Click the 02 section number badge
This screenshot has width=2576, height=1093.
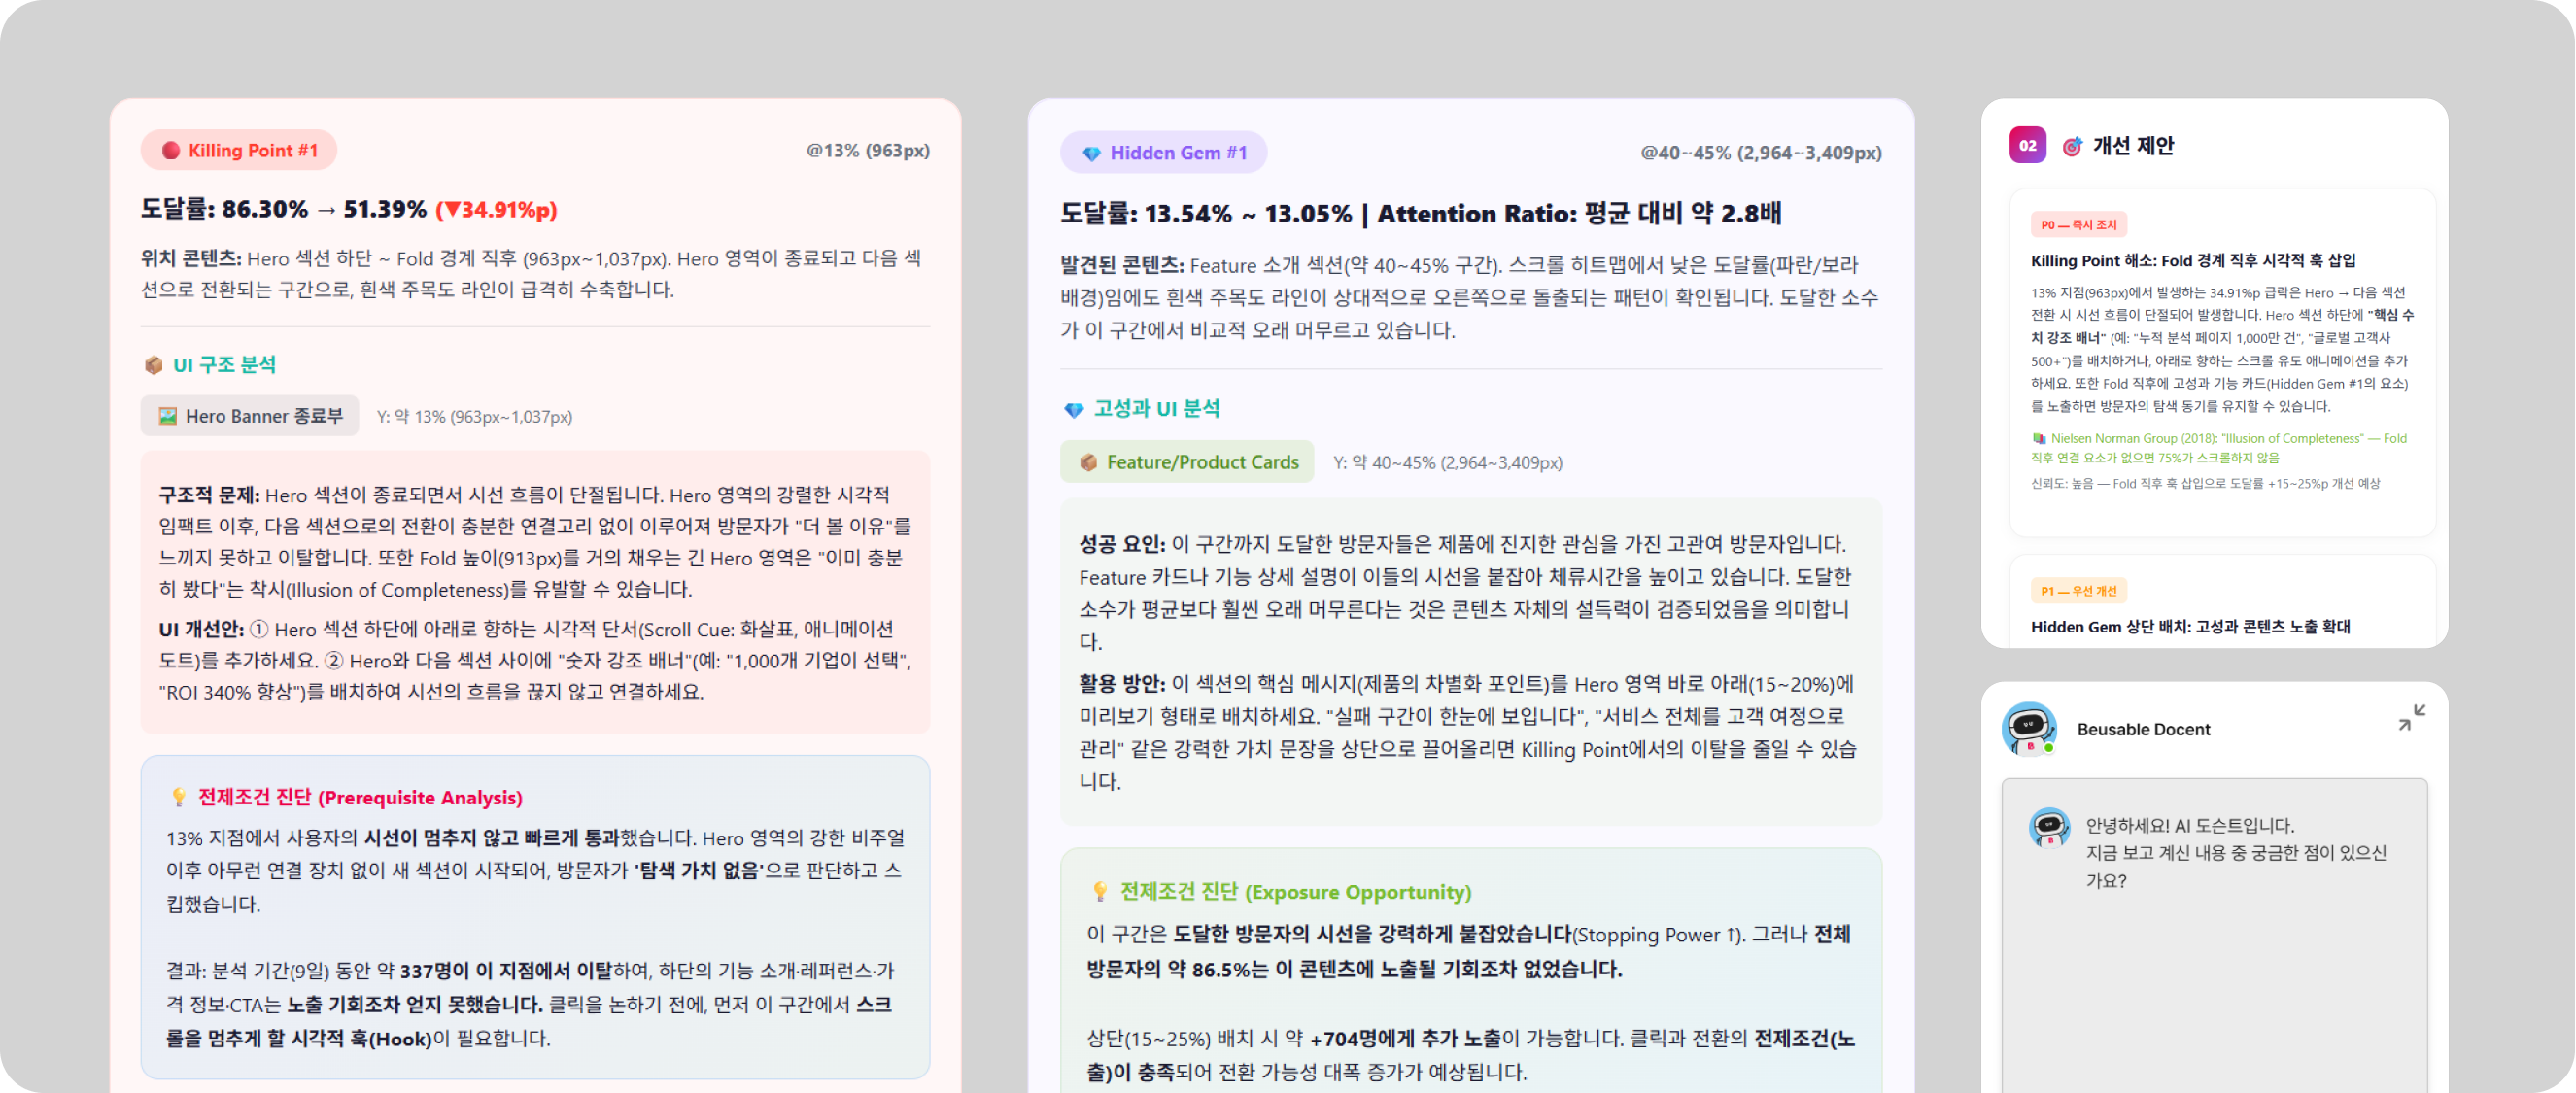[x=2027, y=145]
